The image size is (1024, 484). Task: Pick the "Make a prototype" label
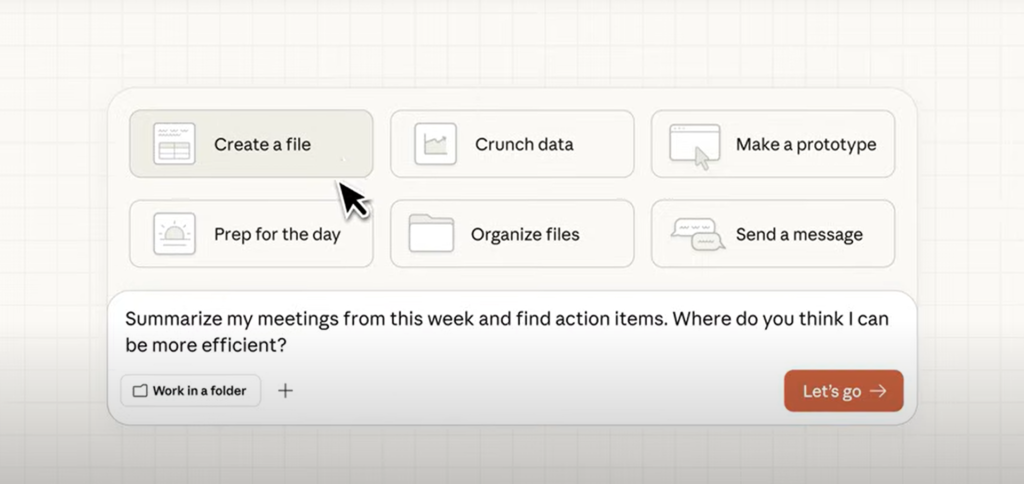click(x=806, y=144)
